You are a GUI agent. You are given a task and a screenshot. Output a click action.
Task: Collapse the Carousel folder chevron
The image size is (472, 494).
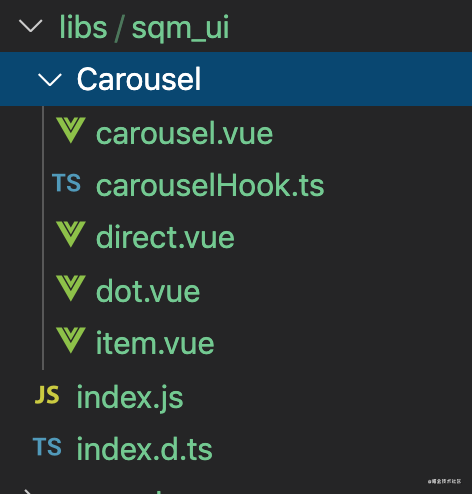50,80
